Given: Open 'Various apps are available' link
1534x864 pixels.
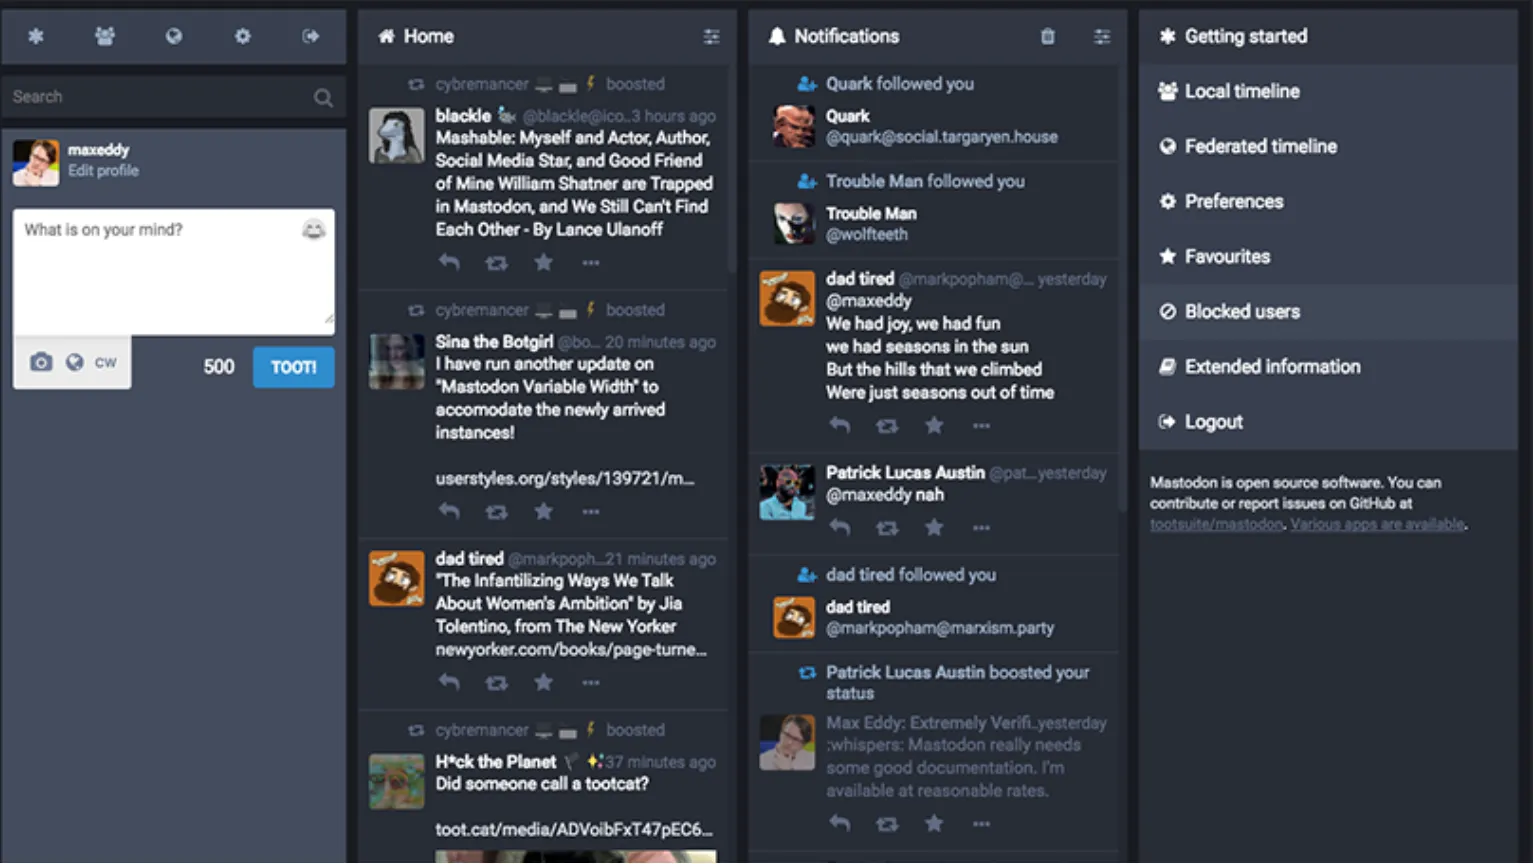Looking at the screenshot, I should click(x=1377, y=525).
